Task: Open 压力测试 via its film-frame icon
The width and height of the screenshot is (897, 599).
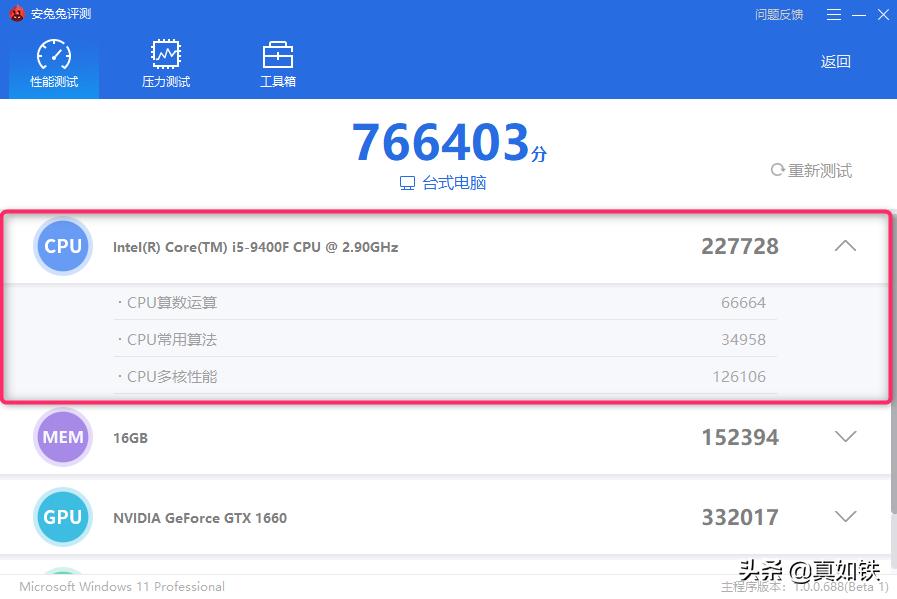Action: click(164, 54)
